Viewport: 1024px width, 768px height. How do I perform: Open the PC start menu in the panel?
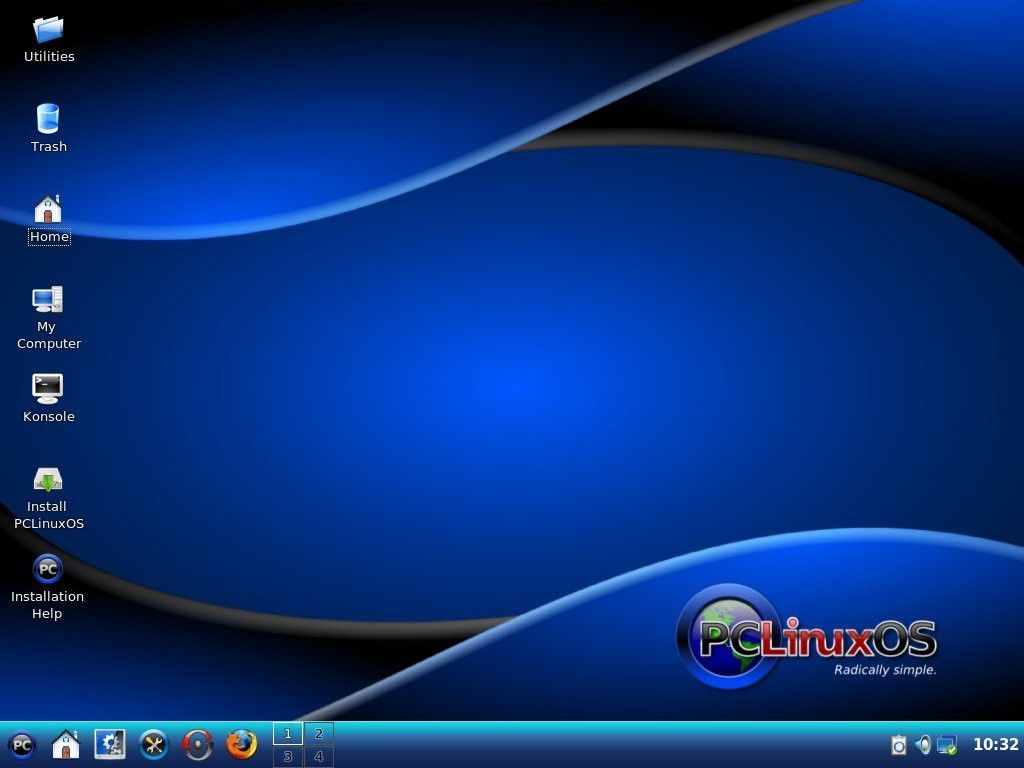coord(22,745)
